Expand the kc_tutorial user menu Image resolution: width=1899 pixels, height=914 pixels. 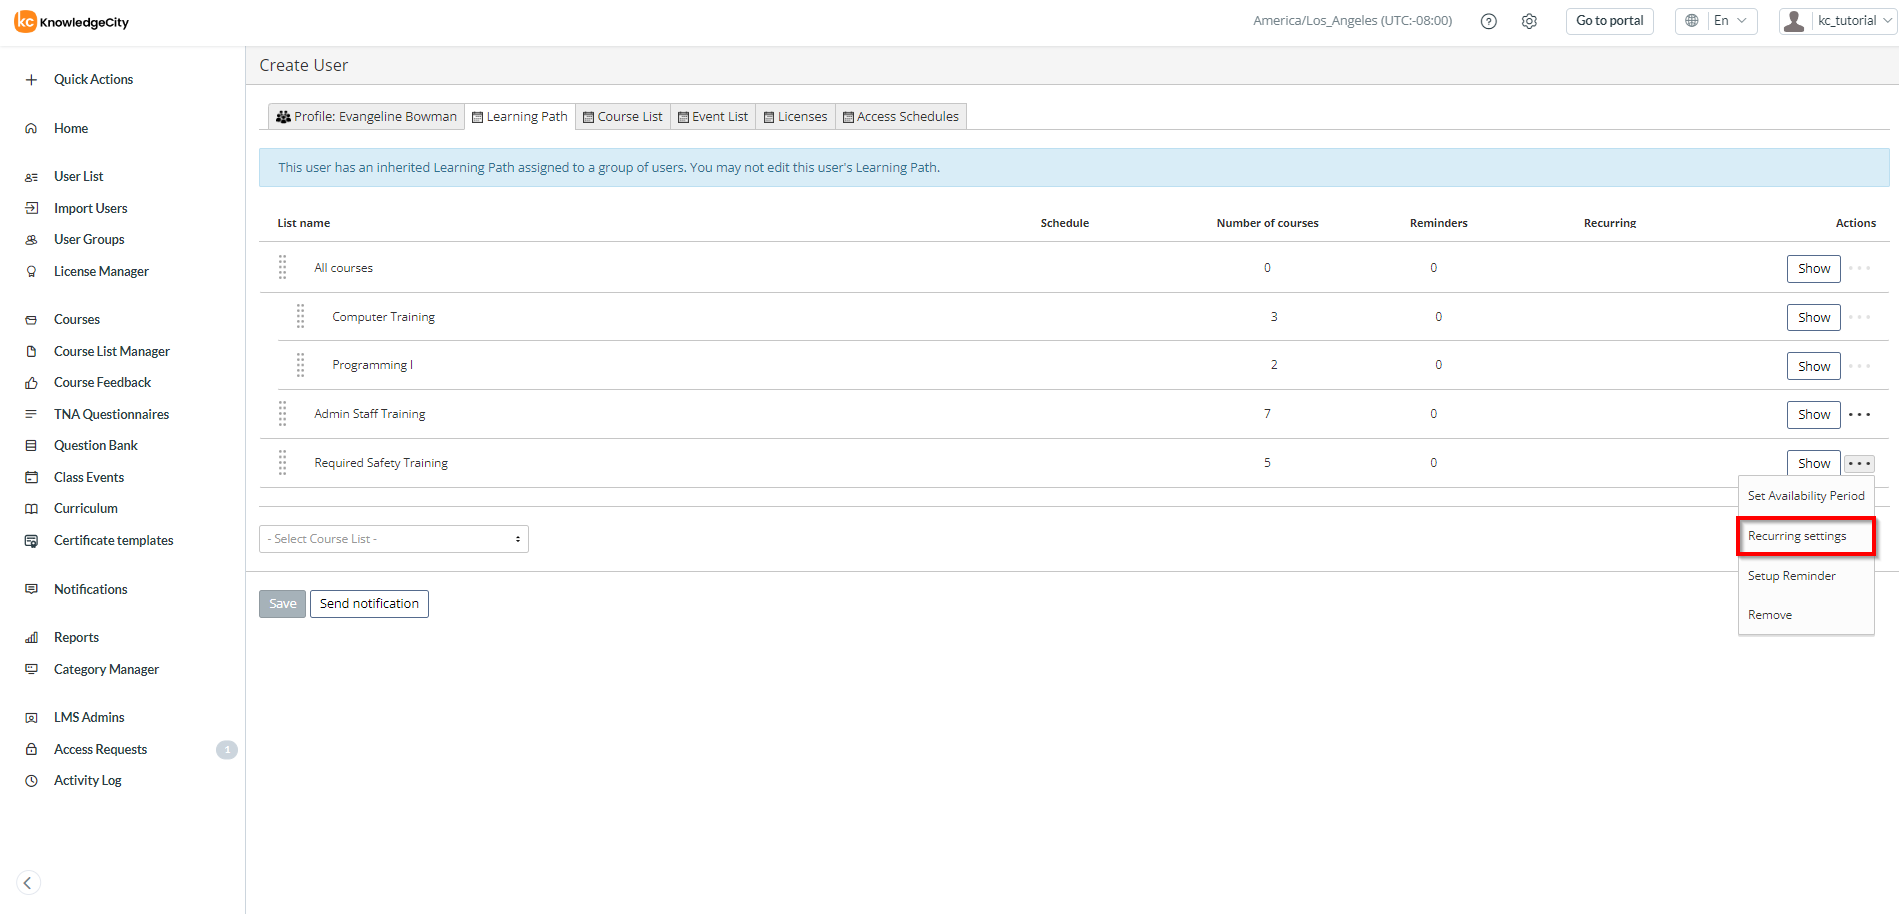point(1837,21)
